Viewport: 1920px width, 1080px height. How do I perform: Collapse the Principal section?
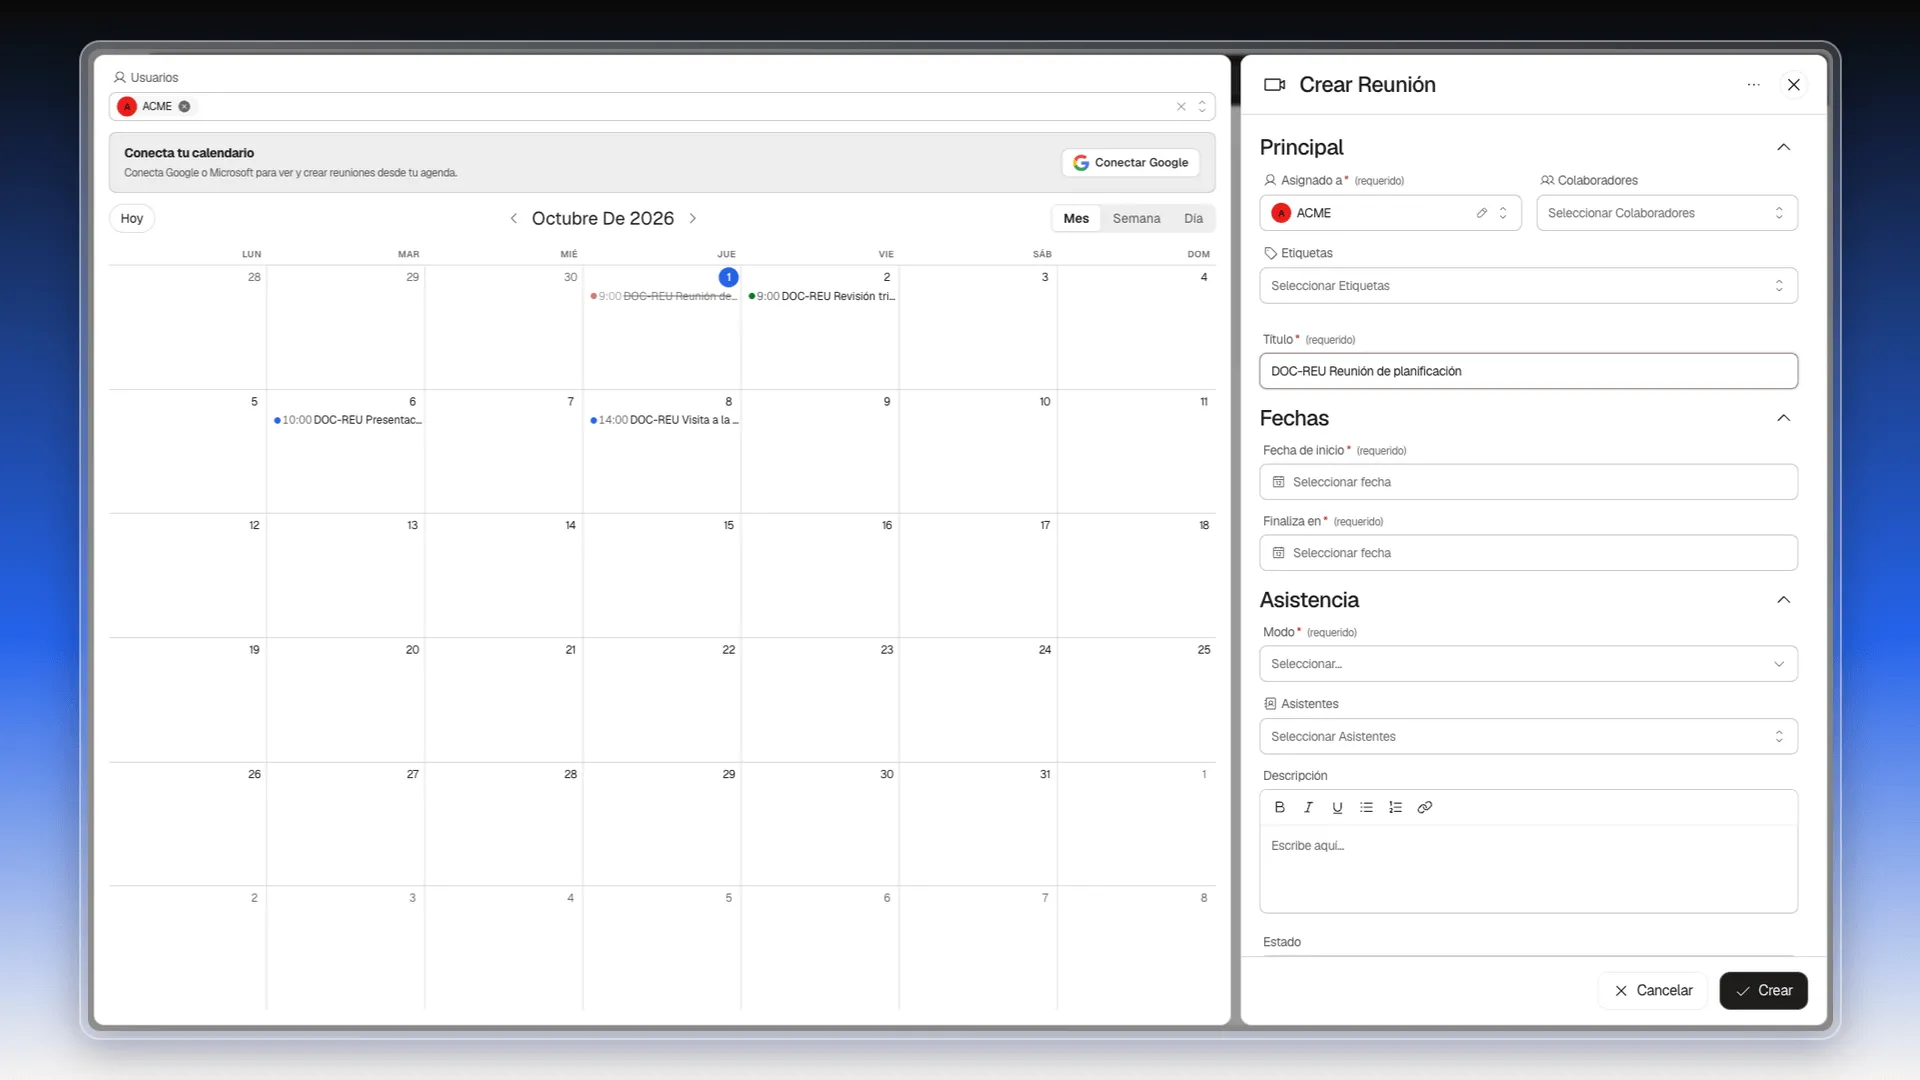pyautogui.click(x=1783, y=147)
